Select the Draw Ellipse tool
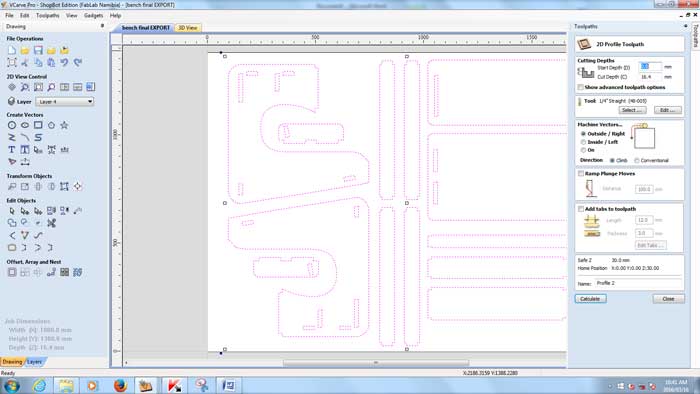The image size is (700, 394). 25,125
